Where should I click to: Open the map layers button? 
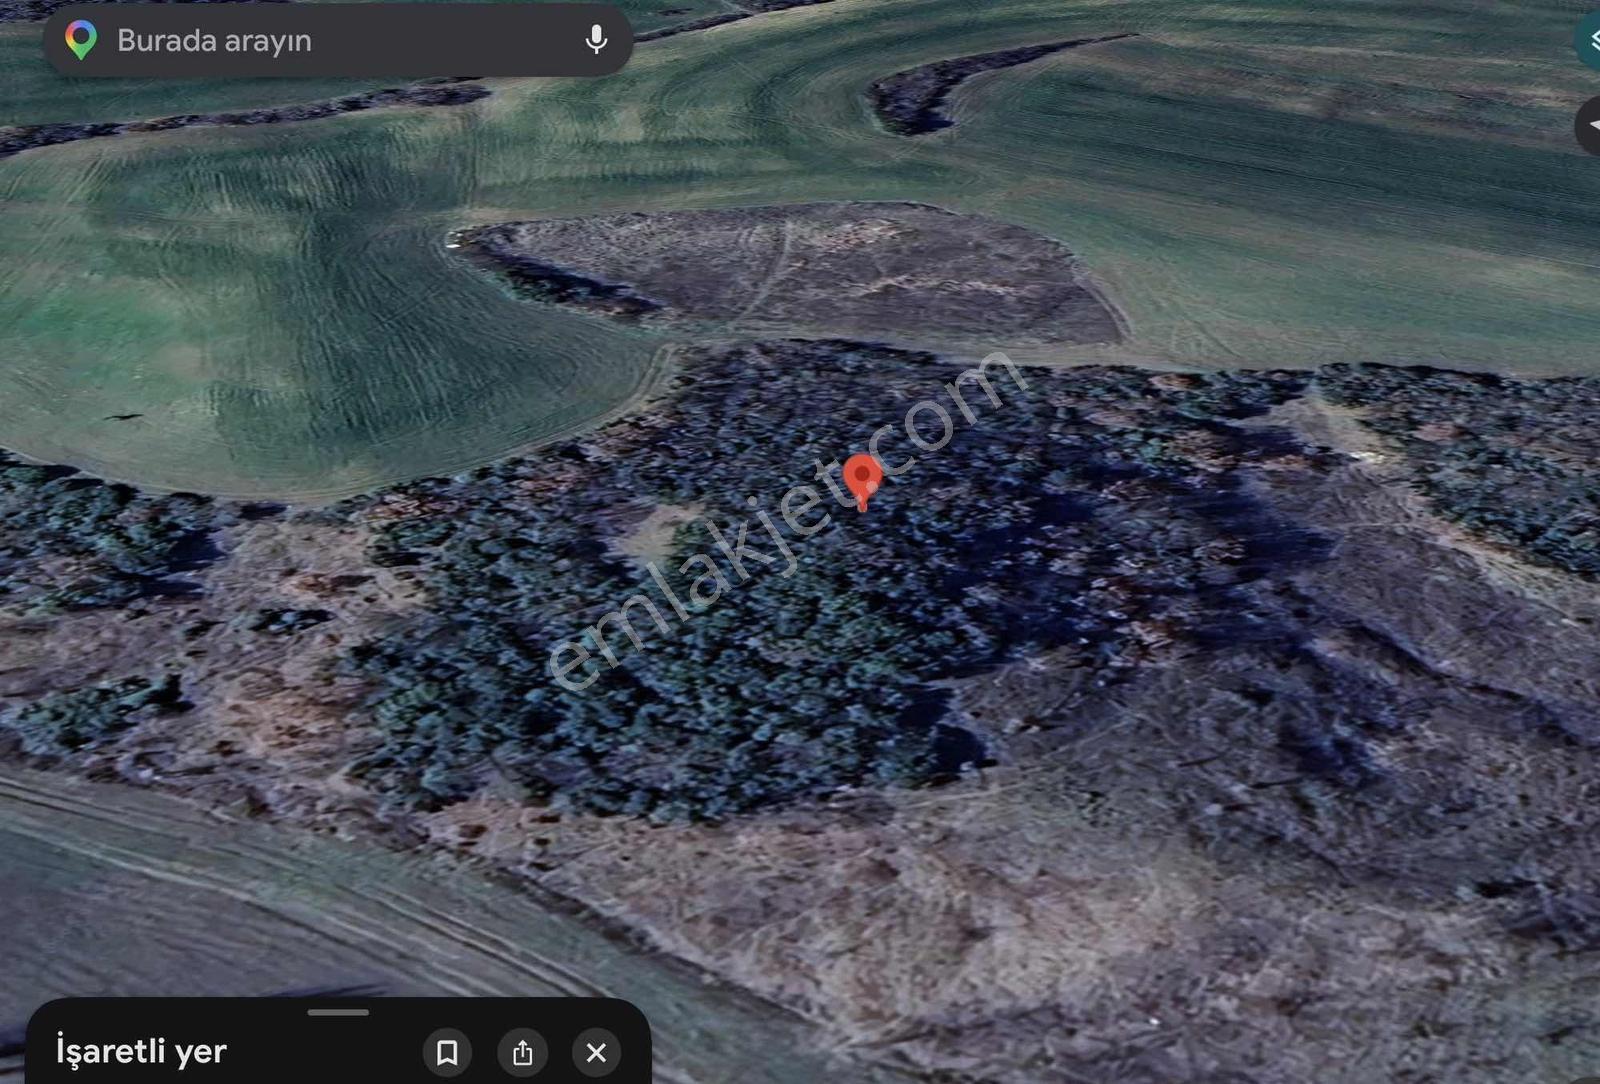[x=1590, y=42]
